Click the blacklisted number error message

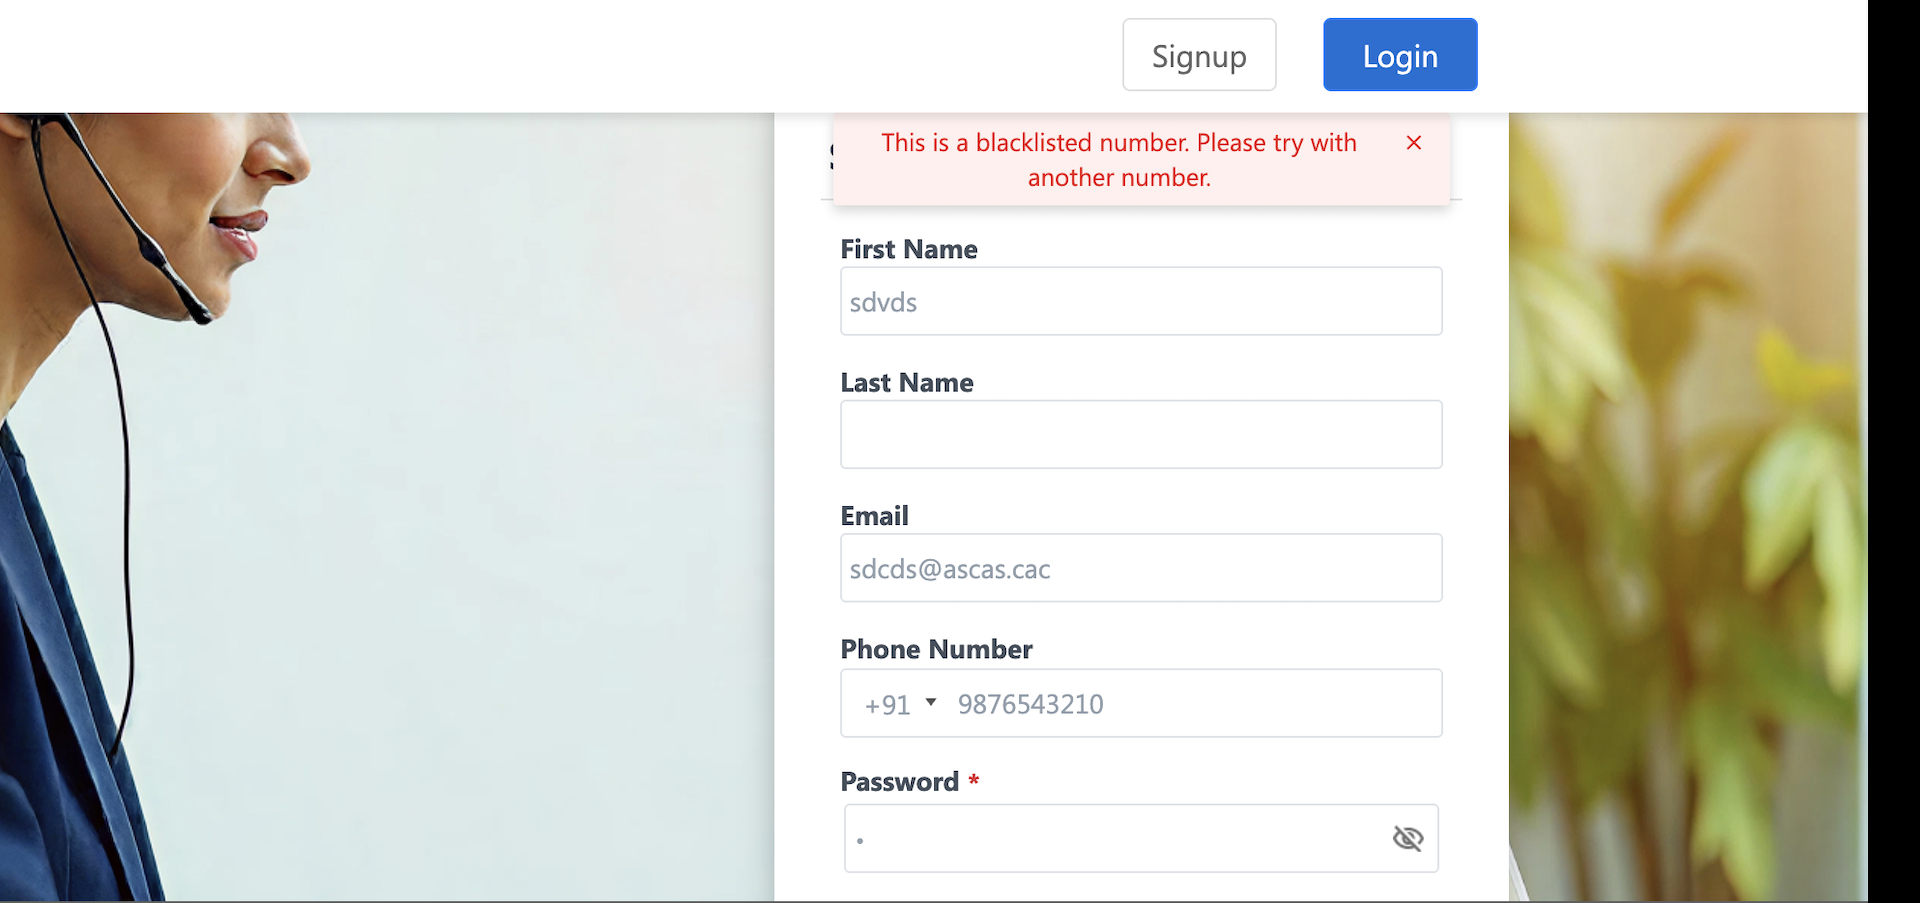tap(1118, 160)
